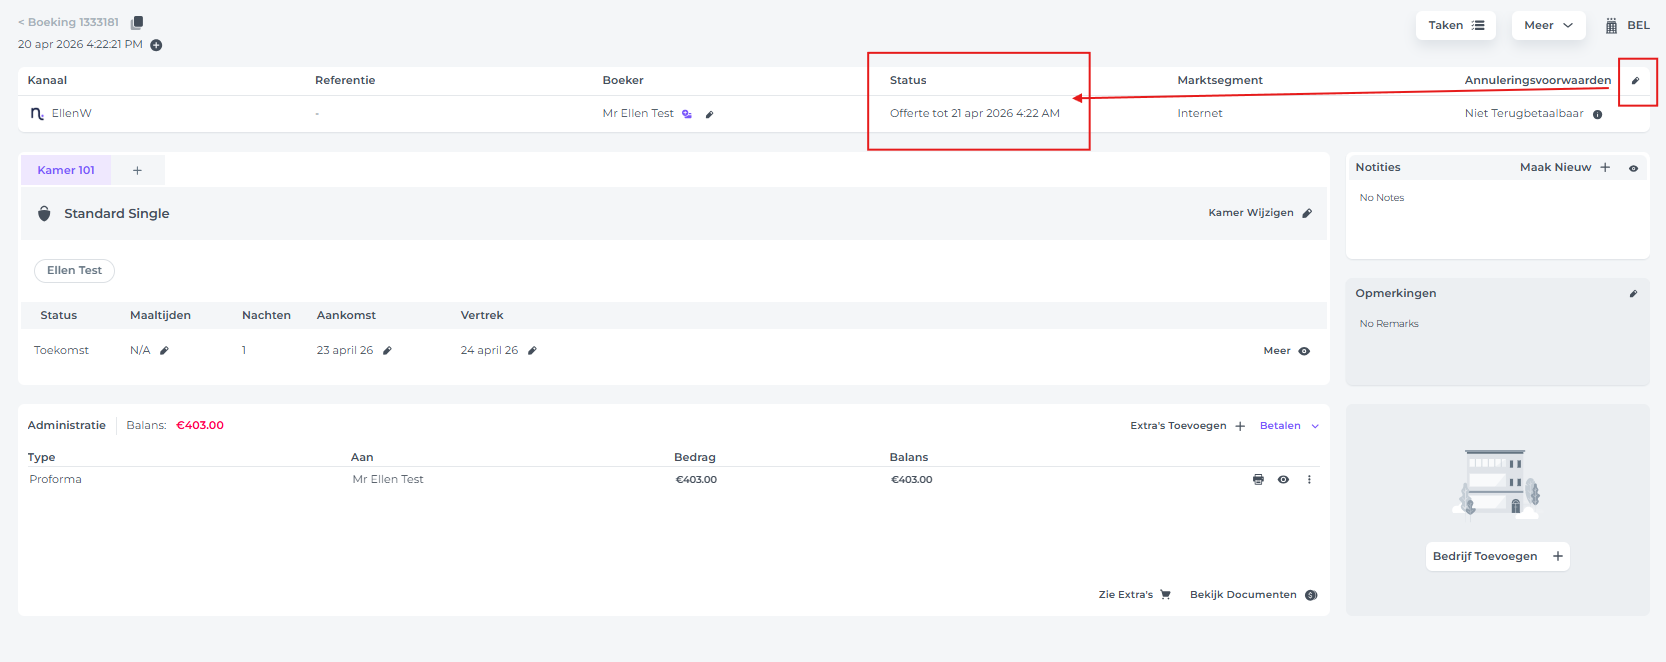Open the three-dot menu on Proforma row
Viewport: 1666px width, 662px height.
point(1309,480)
